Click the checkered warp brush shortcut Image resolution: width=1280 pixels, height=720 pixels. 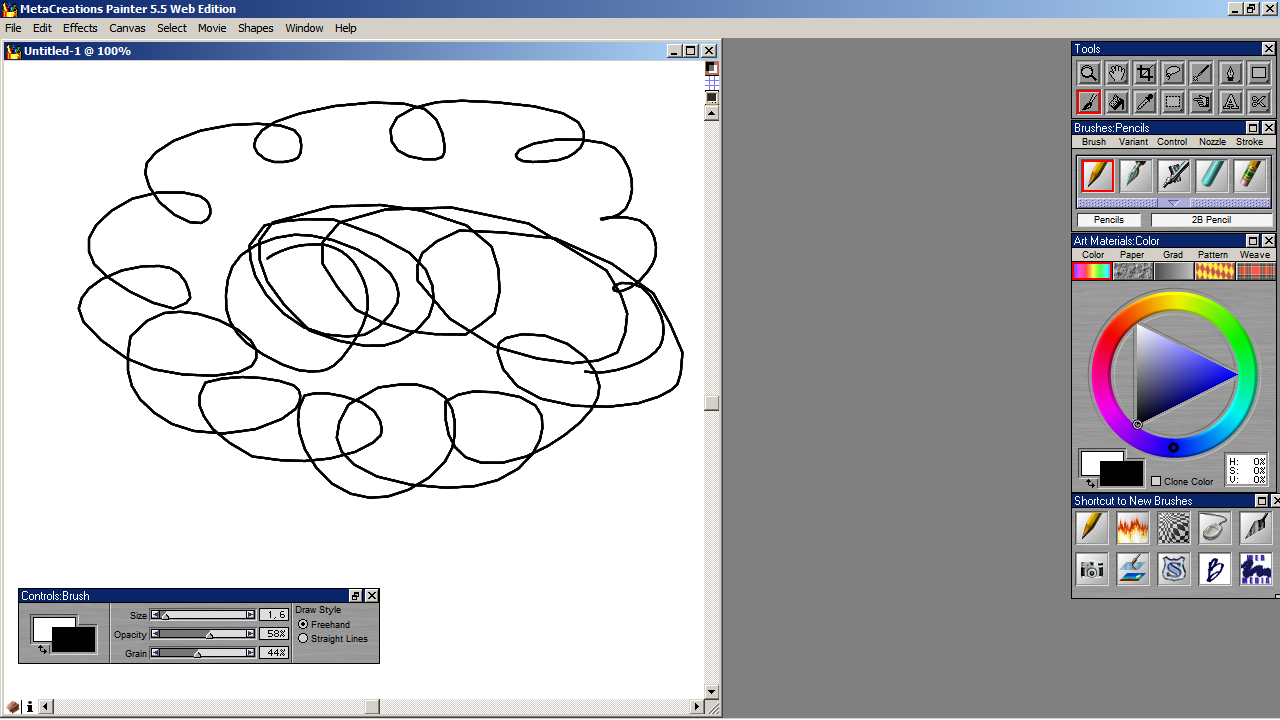tap(1174, 528)
